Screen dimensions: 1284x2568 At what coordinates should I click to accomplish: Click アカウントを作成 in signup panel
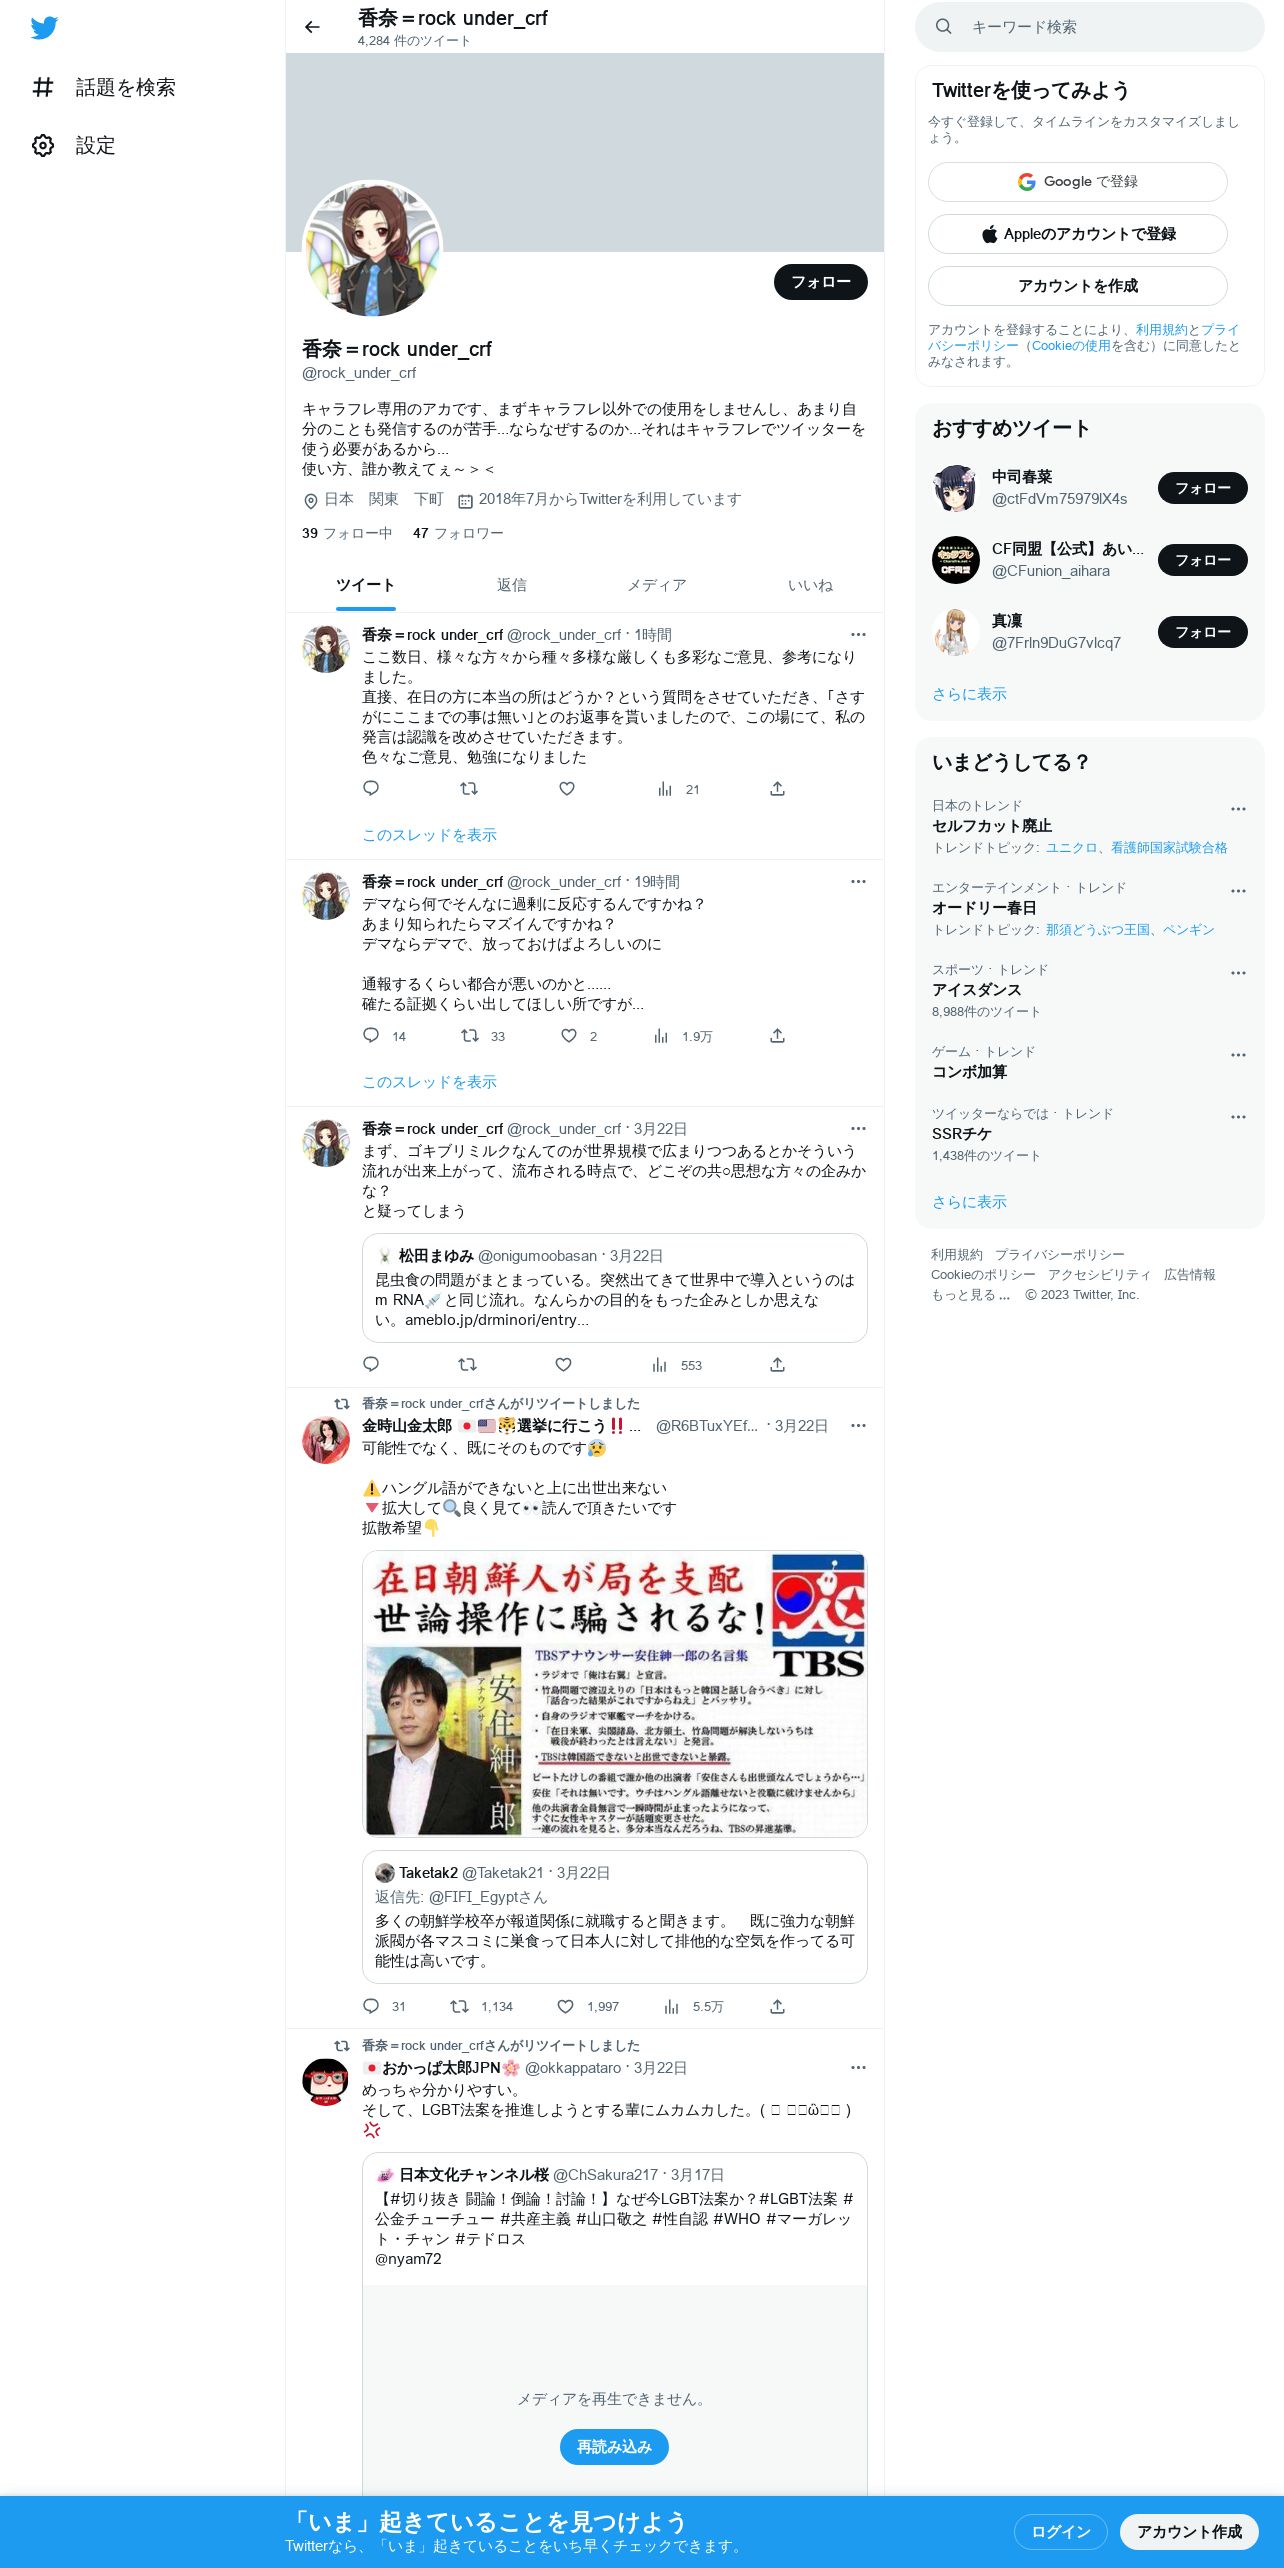pyautogui.click(x=1078, y=286)
